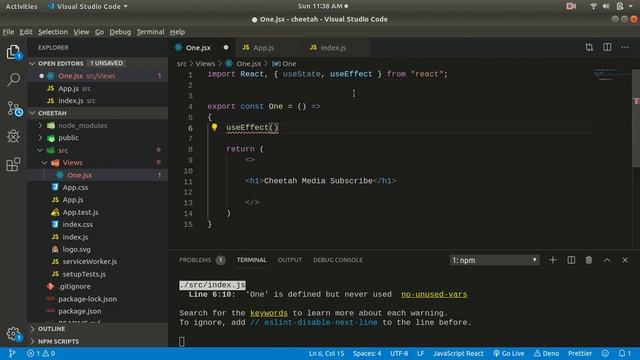Select the 1: npm terminal dropdown
Viewport: 640px width, 360px height.
[x=494, y=260]
